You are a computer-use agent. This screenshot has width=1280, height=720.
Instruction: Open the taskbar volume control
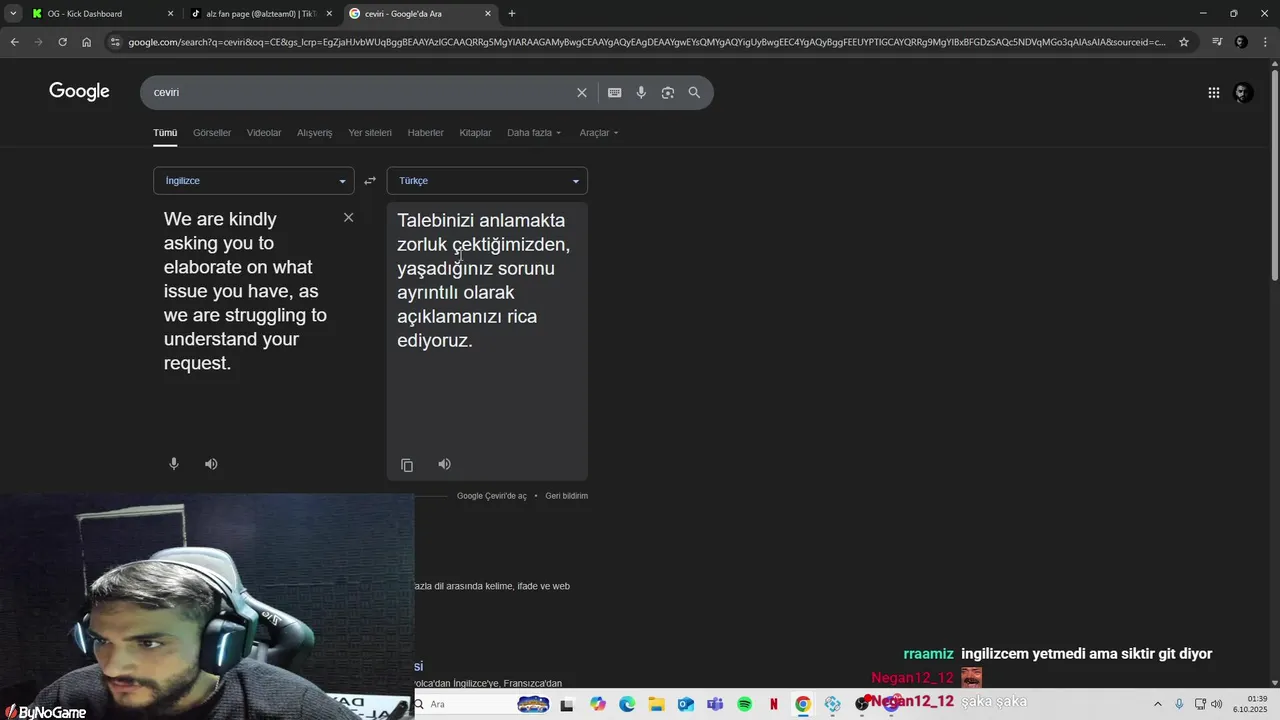(x=1217, y=704)
